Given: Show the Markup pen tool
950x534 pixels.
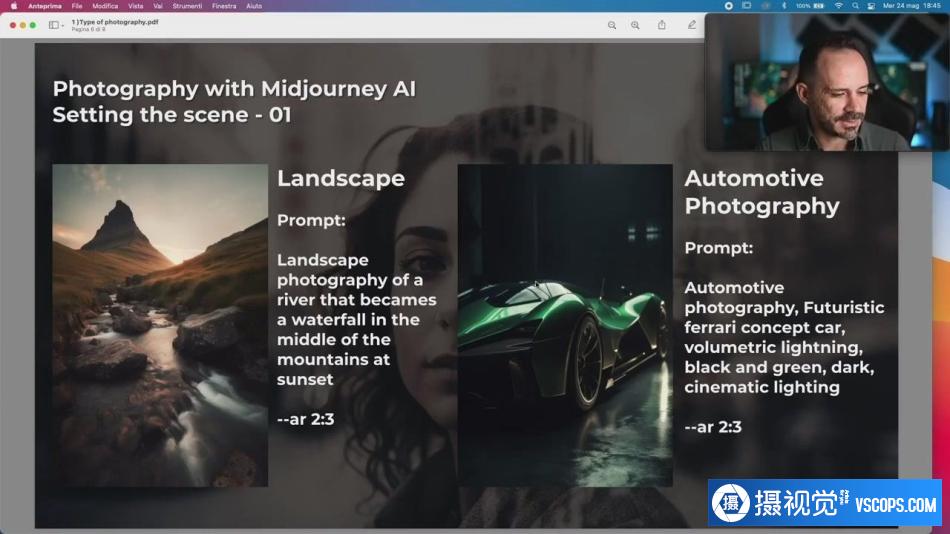Looking at the screenshot, I should 691,25.
